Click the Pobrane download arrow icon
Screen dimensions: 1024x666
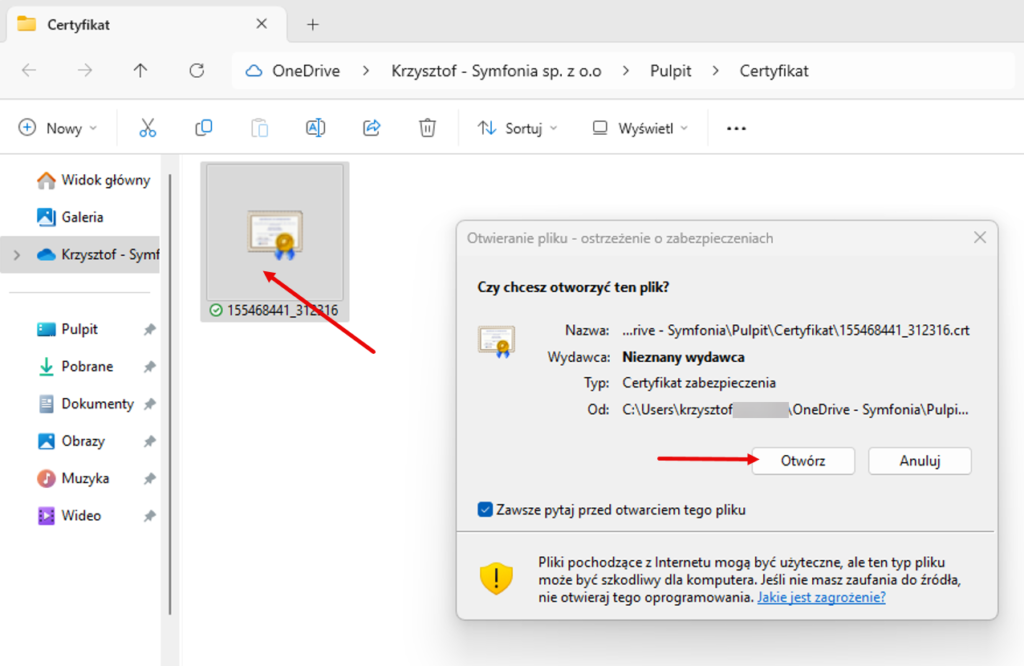[46, 366]
